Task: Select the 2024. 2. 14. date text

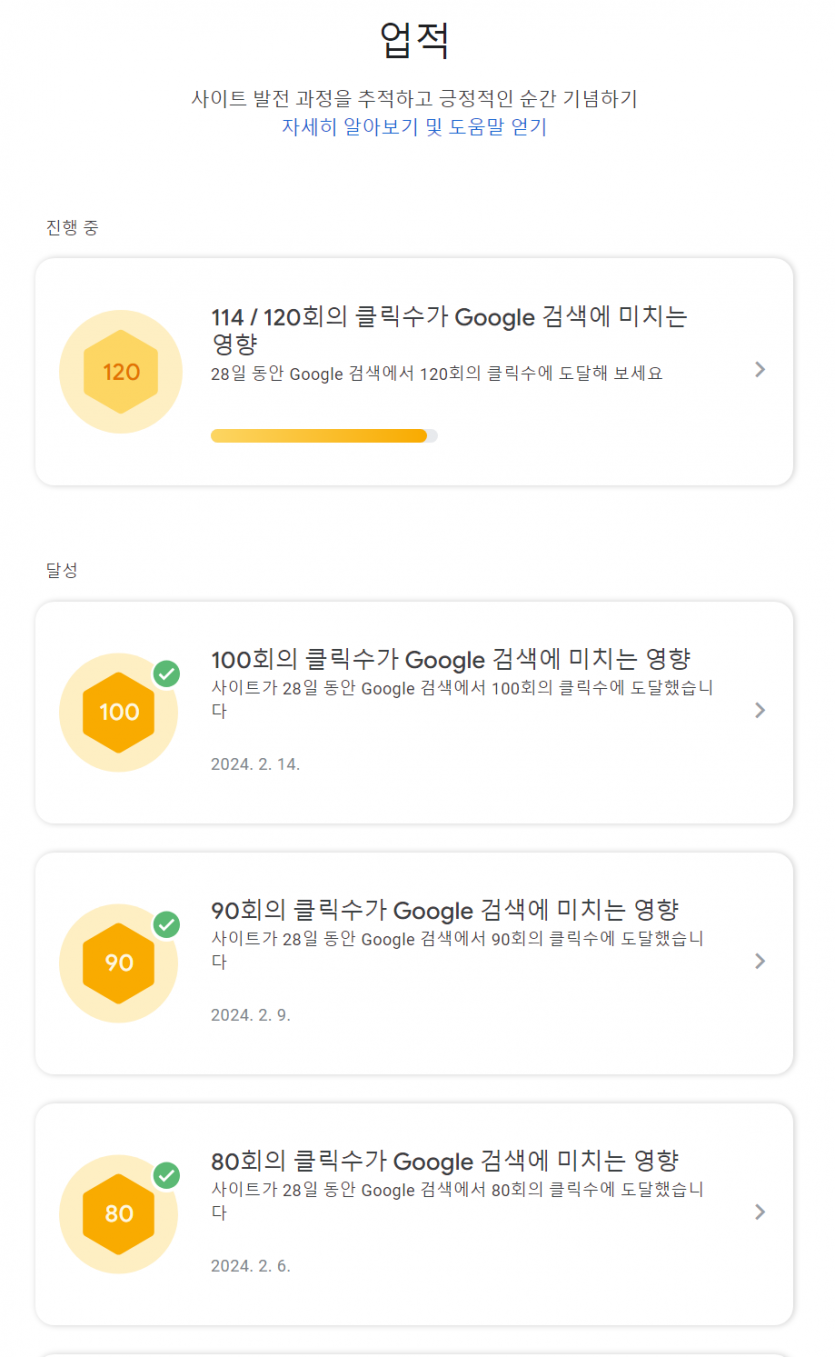Action: (x=255, y=764)
